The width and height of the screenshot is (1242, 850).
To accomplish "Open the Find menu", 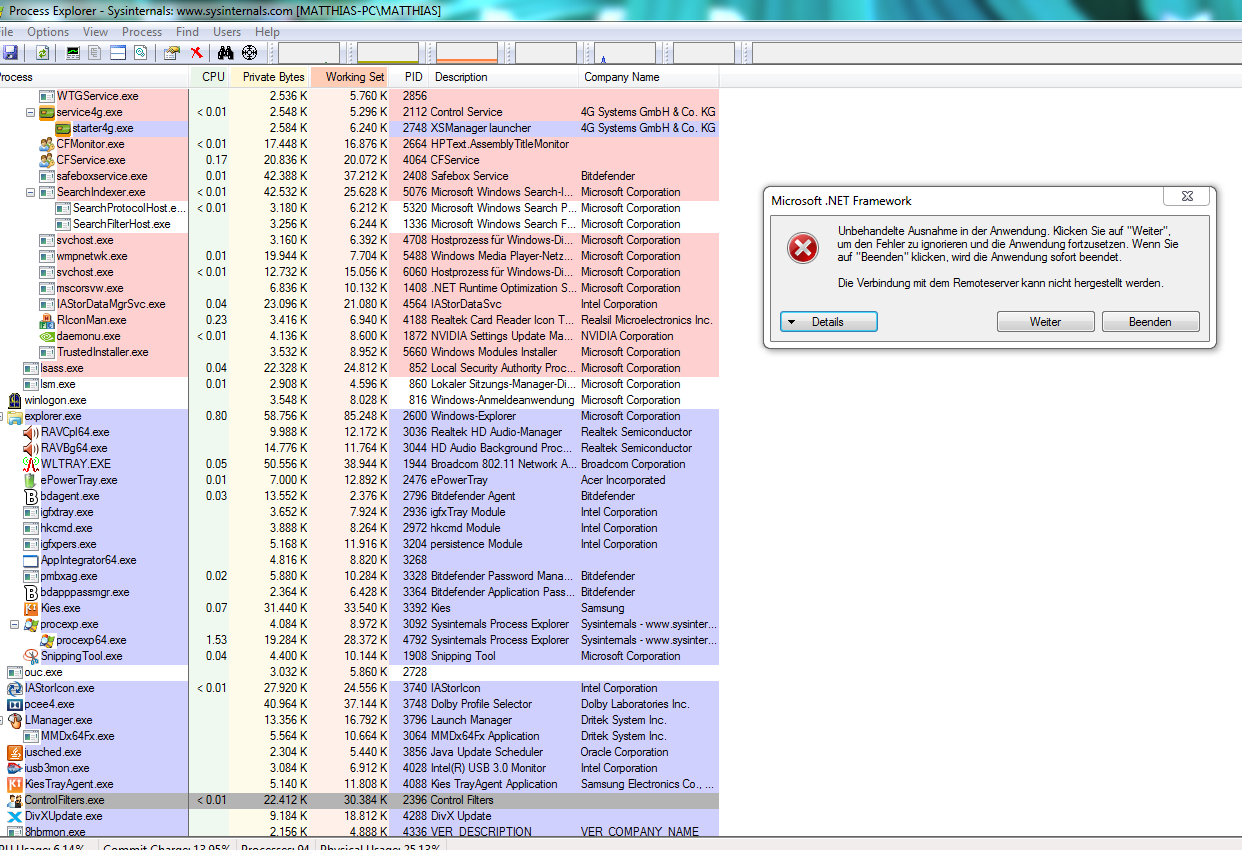I will point(187,32).
